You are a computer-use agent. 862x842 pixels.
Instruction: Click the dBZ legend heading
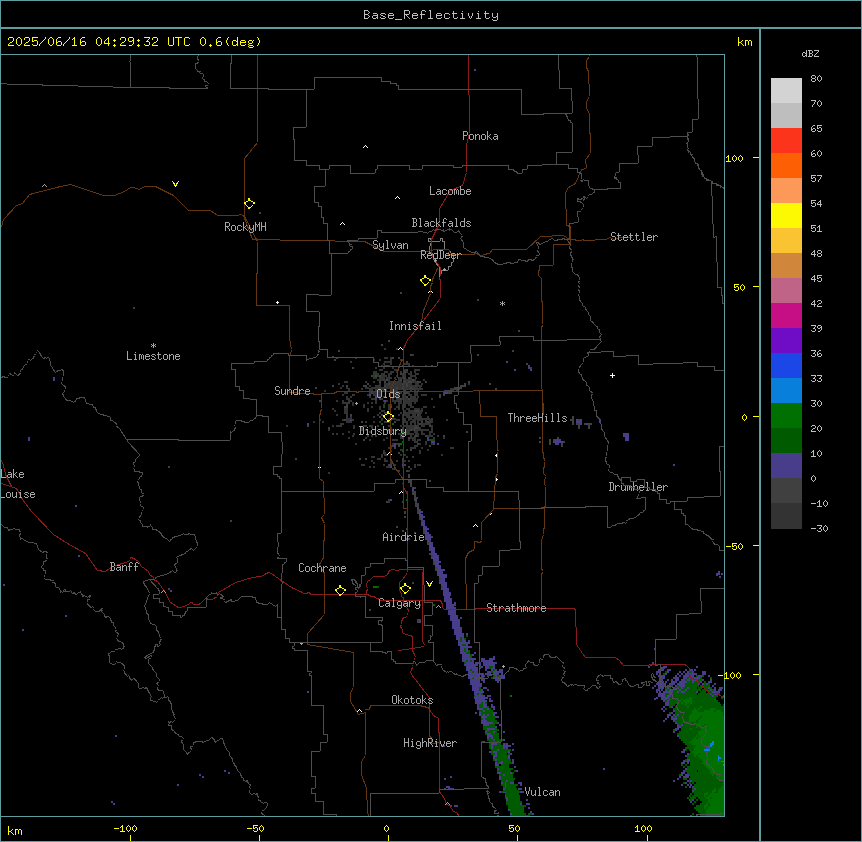point(810,53)
